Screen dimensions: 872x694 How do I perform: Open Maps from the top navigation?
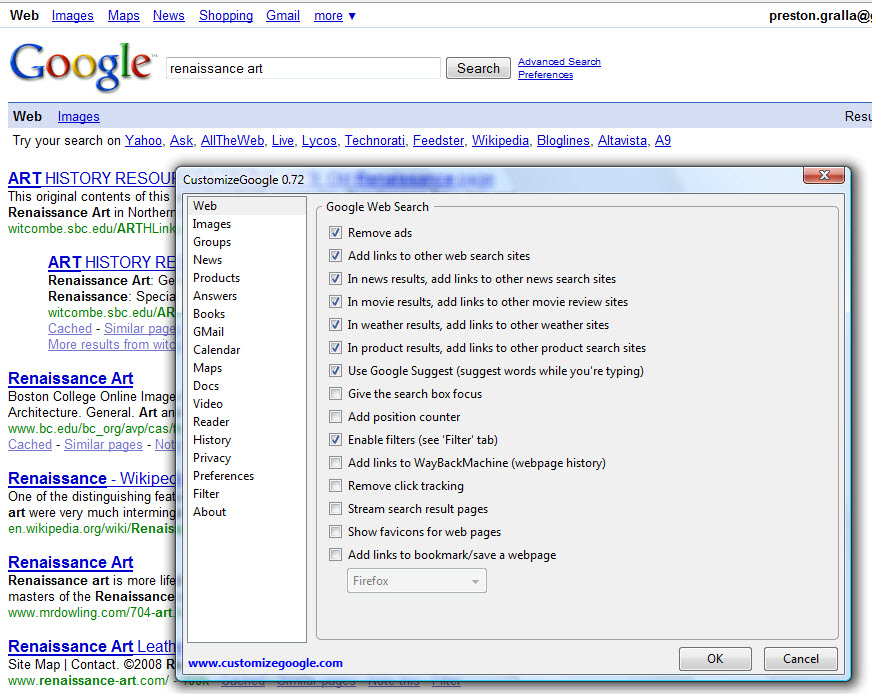pos(124,15)
